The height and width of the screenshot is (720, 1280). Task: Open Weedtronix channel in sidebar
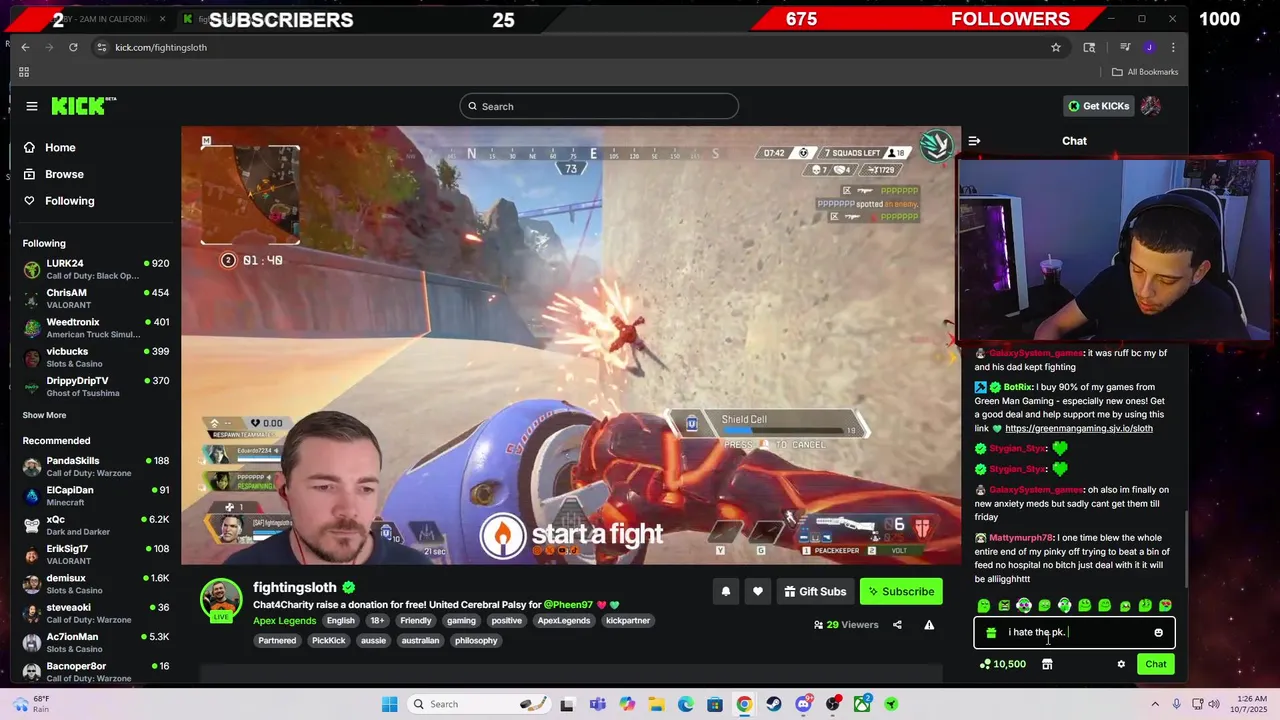pyautogui.click(x=96, y=327)
